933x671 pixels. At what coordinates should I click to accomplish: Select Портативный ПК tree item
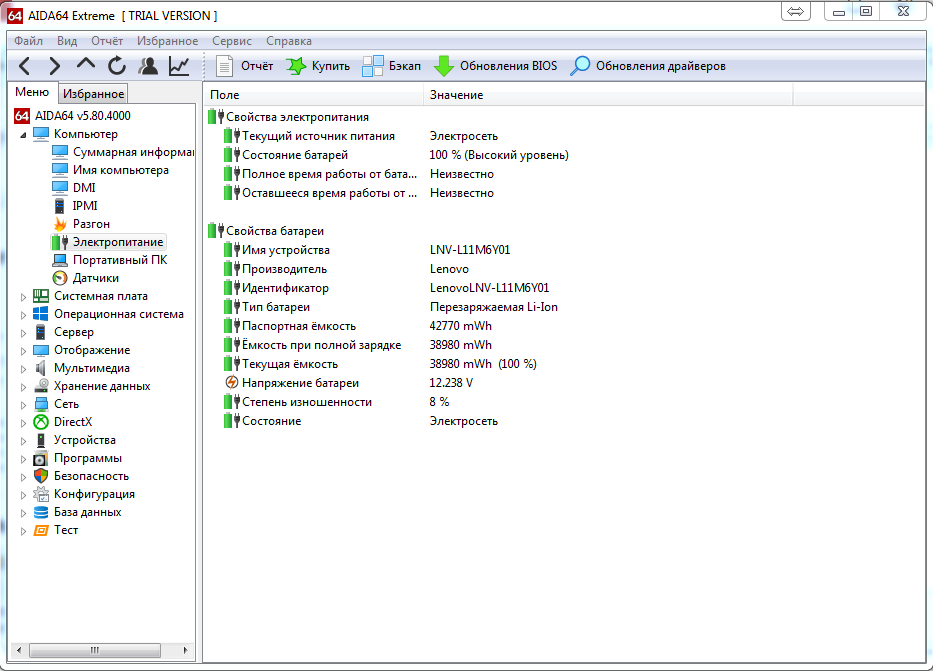[119, 260]
